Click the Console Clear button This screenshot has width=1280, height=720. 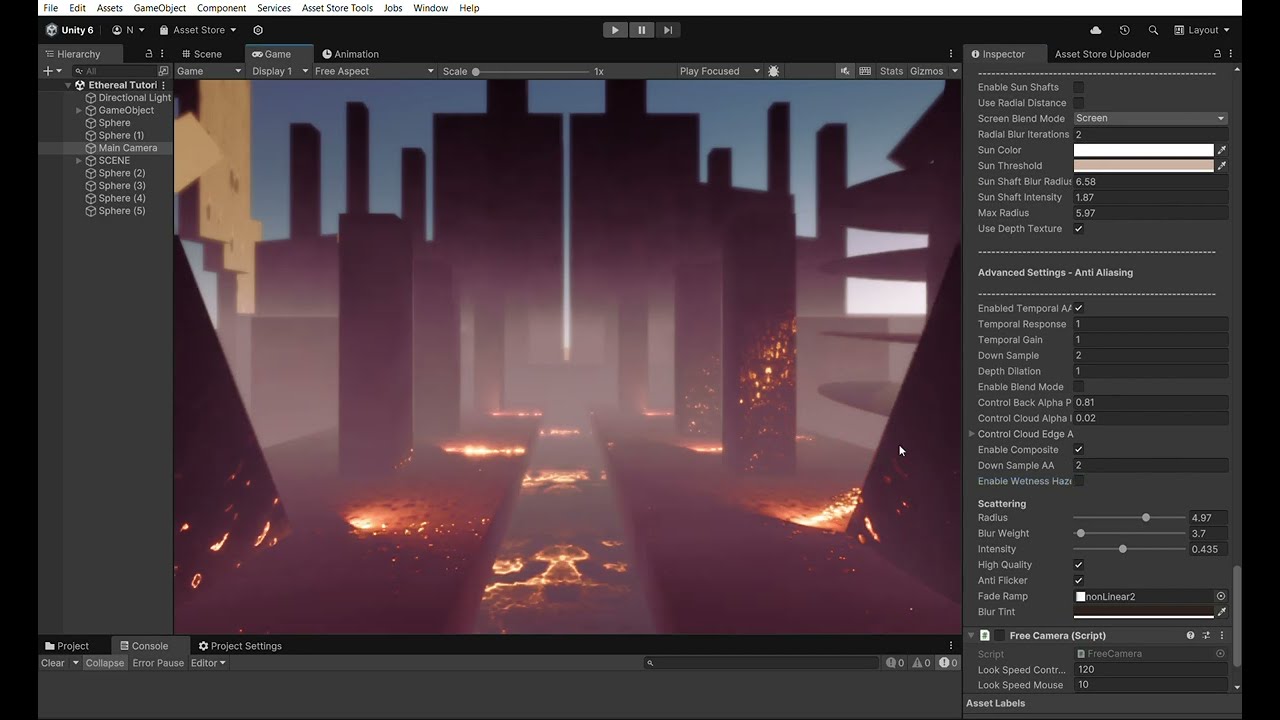(53, 663)
